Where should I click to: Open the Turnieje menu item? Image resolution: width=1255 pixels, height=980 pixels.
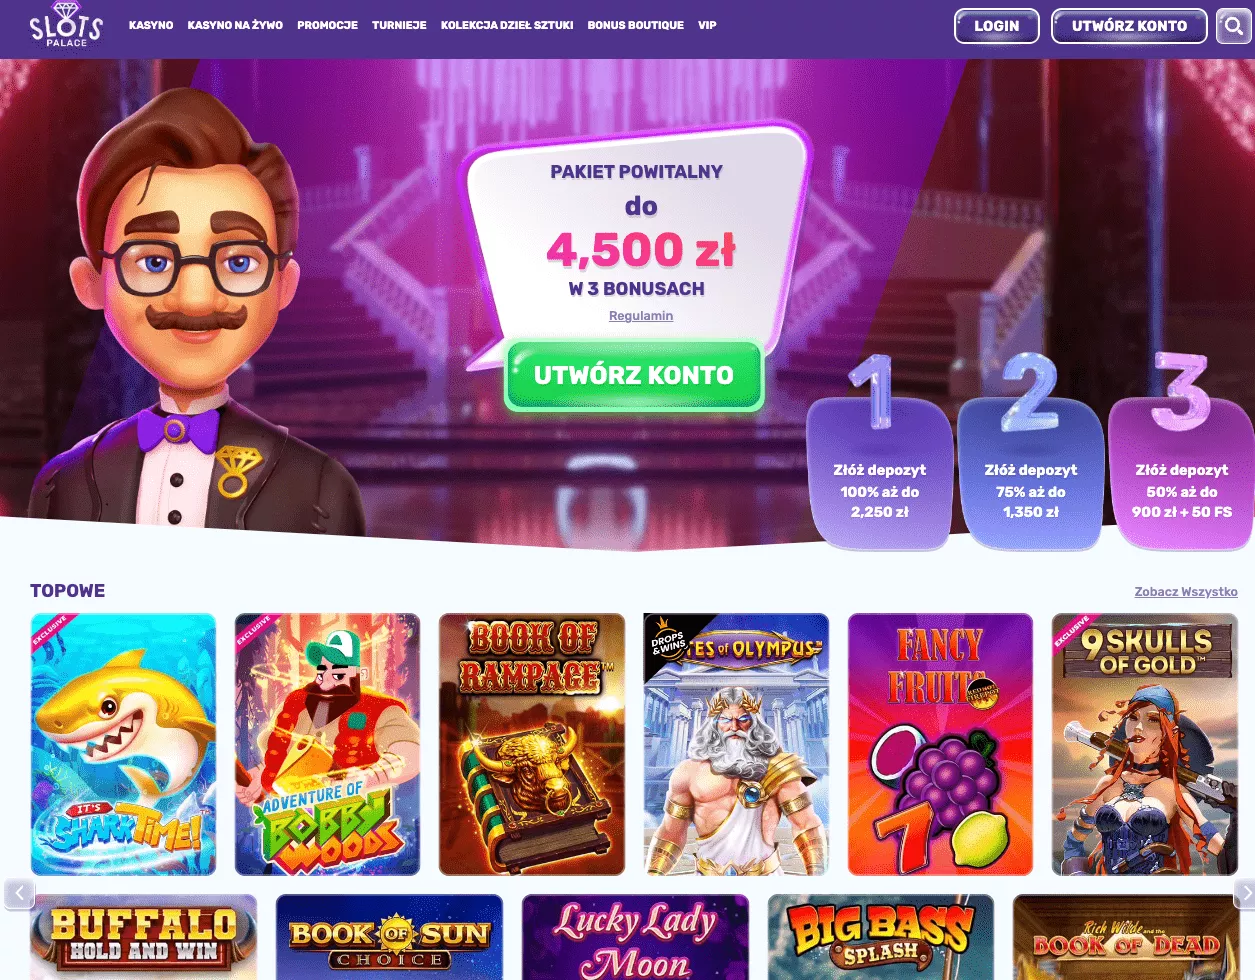(399, 25)
